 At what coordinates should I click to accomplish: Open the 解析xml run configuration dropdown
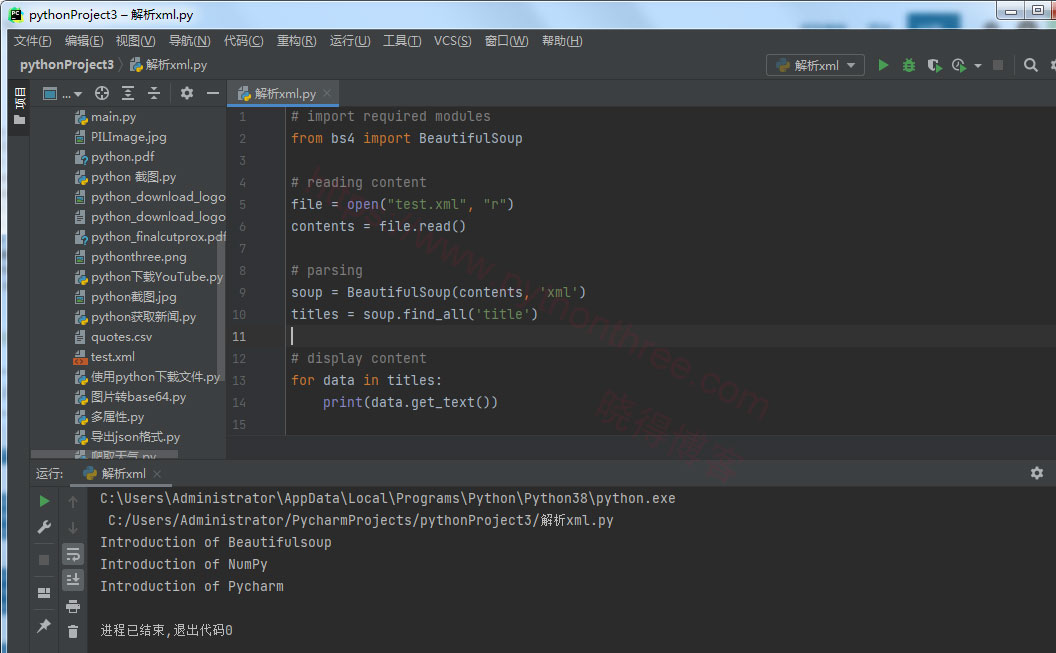(816, 65)
